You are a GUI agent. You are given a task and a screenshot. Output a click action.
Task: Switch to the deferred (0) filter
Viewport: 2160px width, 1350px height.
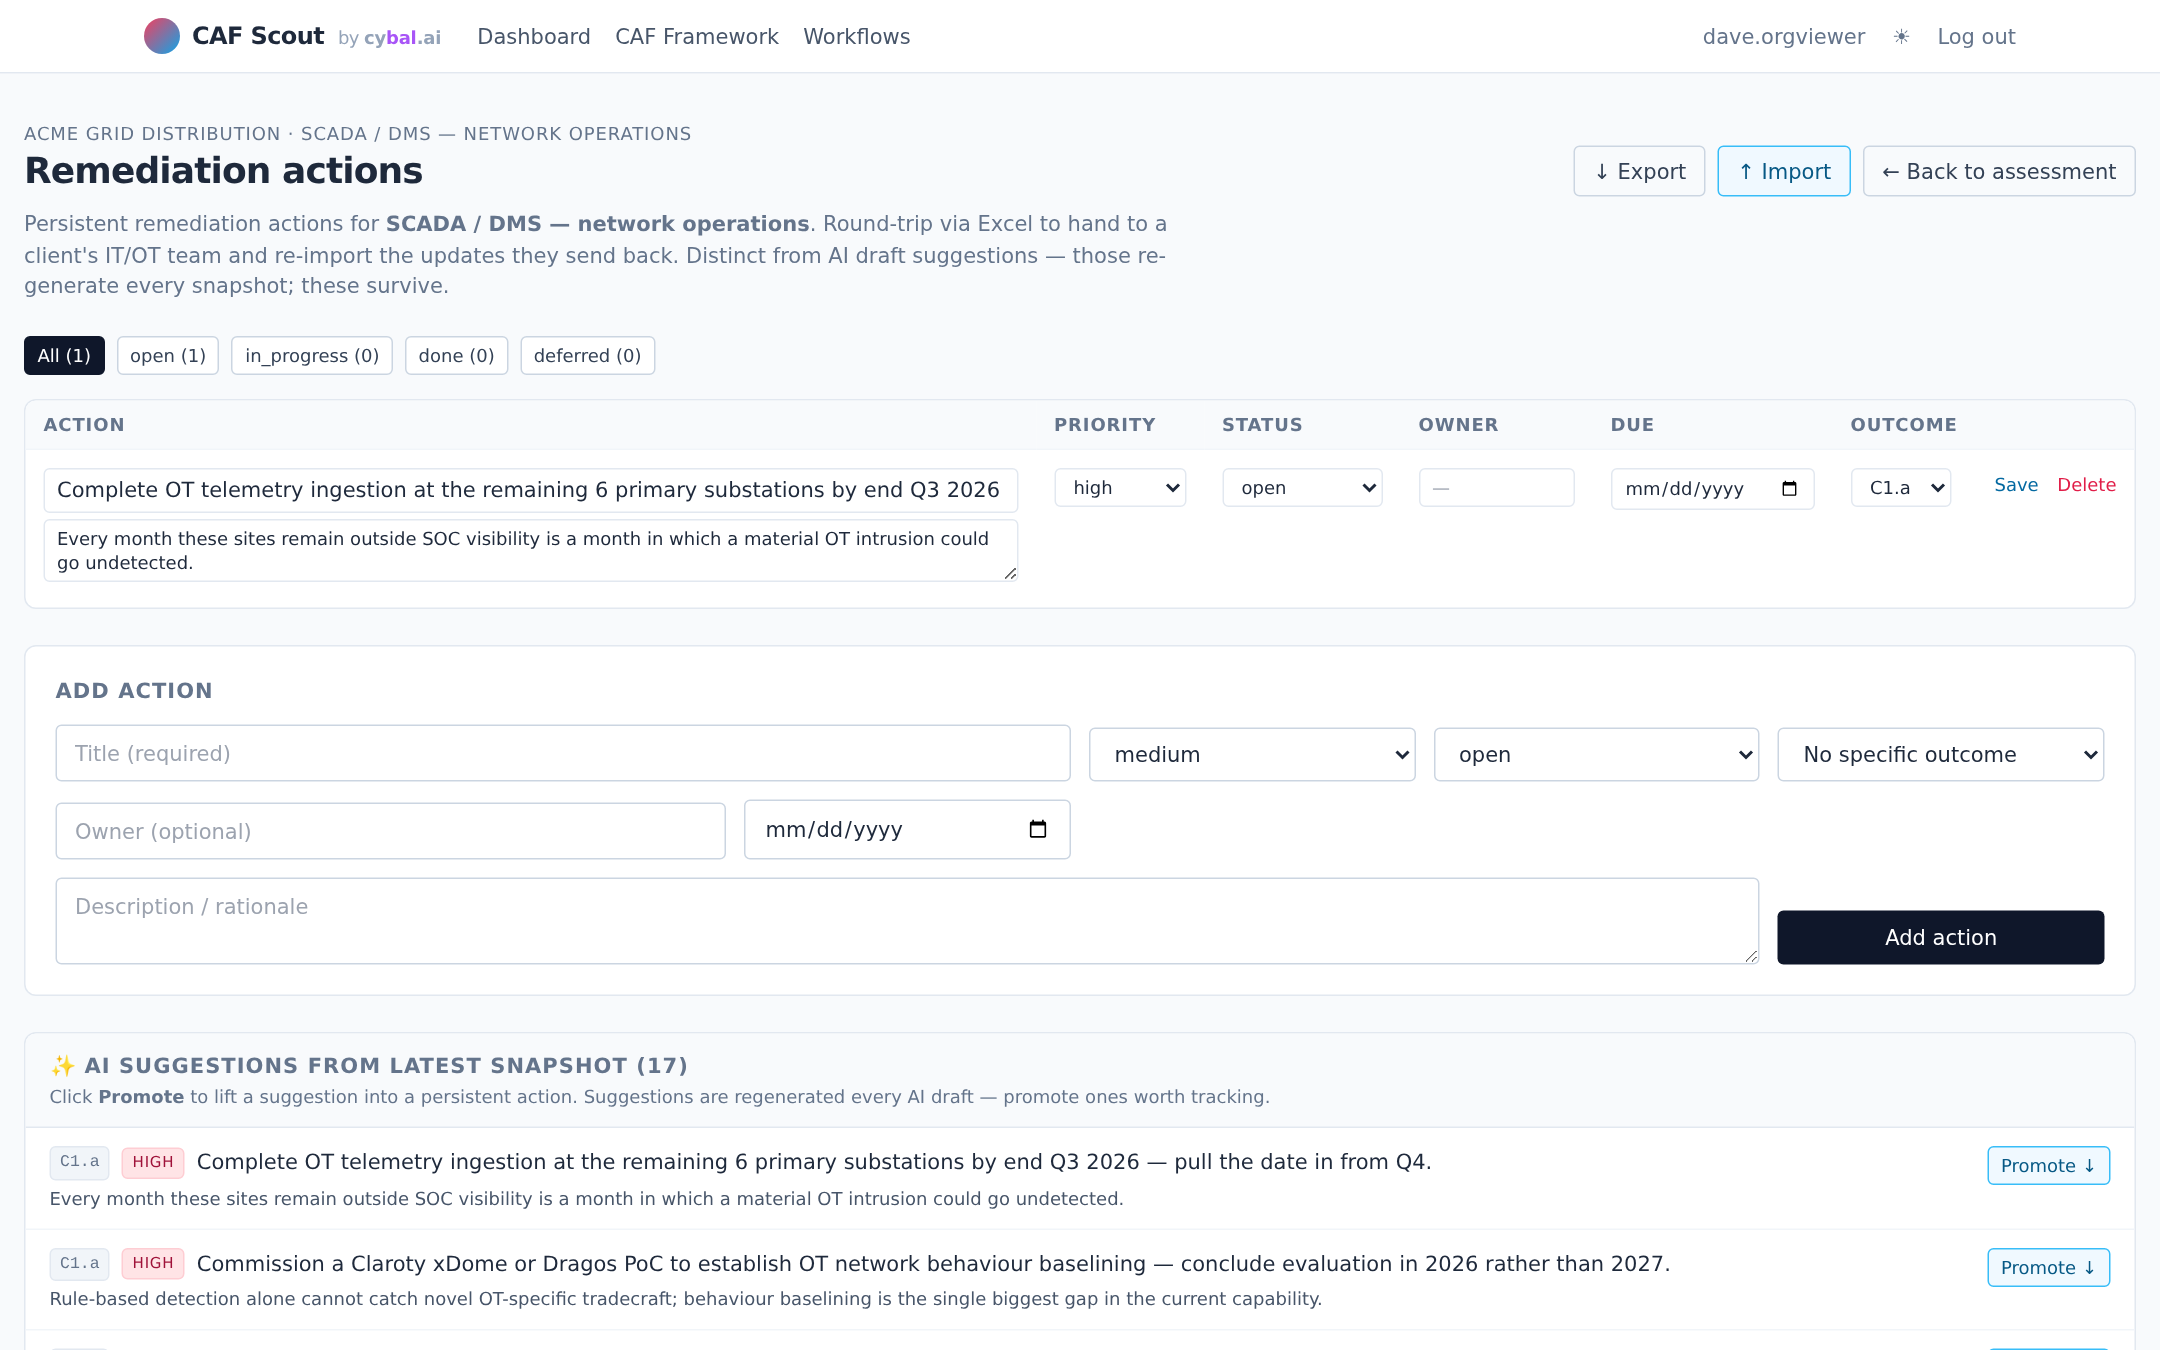click(x=587, y=355)
